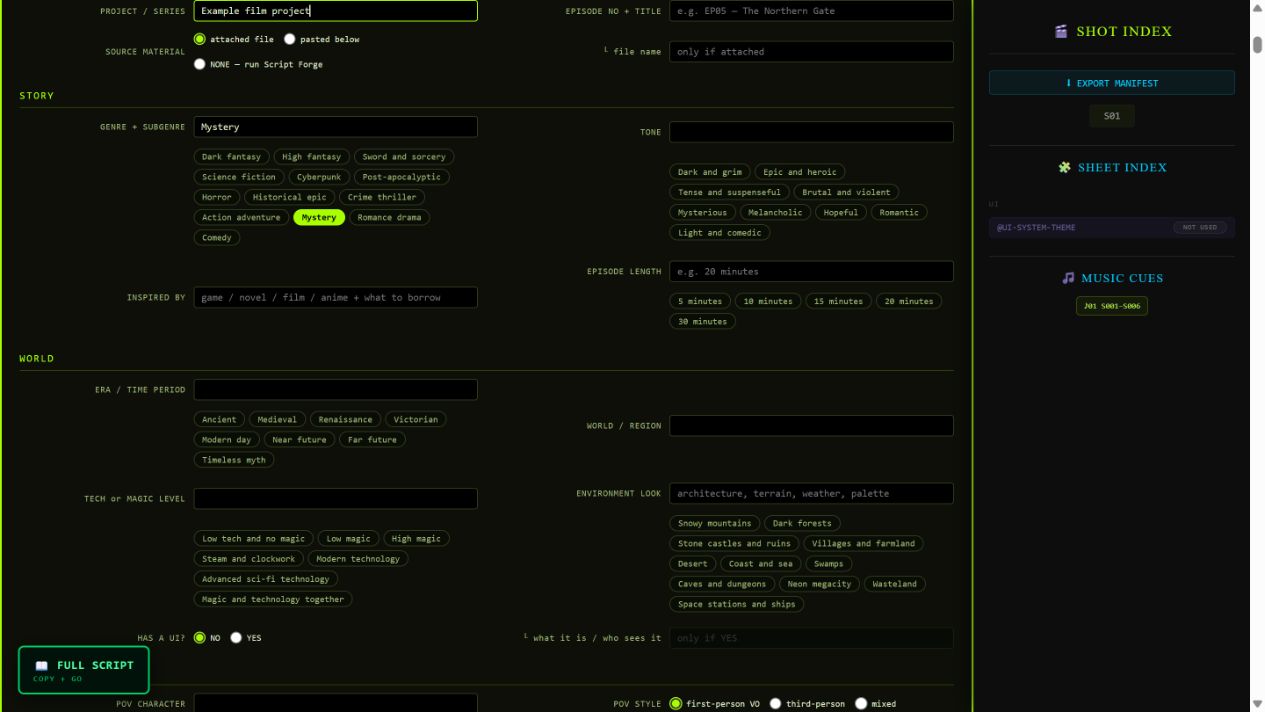
Task: Click the @UI-SYSTEM-THEME sheet row
Action: (1111, 227)
